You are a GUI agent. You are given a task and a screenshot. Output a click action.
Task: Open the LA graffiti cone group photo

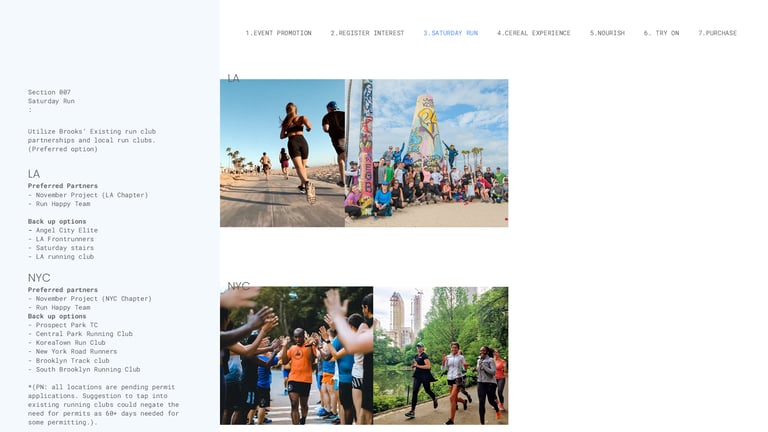[427, 153]
